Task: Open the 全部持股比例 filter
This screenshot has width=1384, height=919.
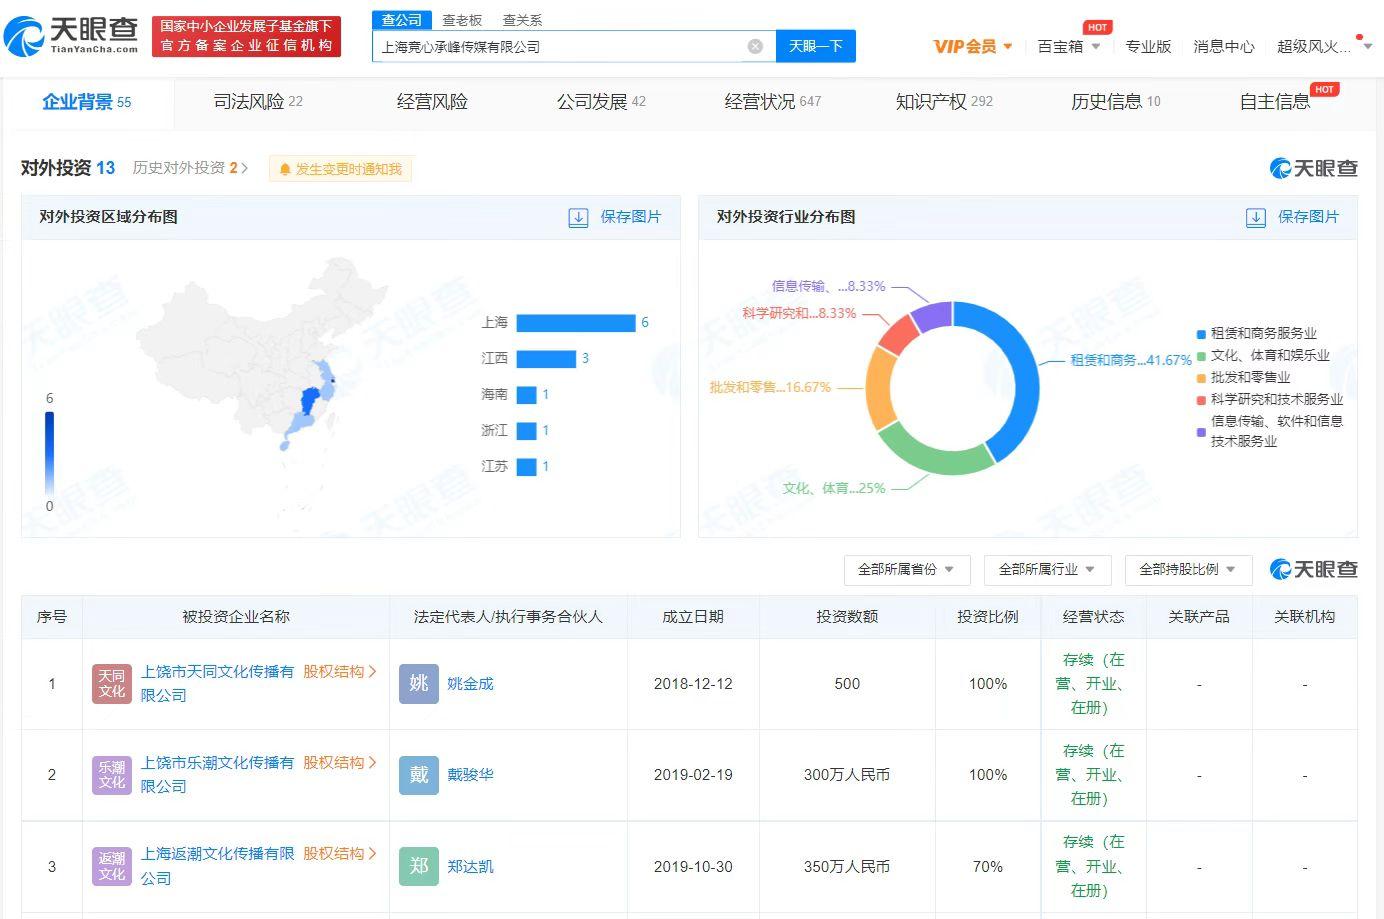Action: [x=1187, y=569]
